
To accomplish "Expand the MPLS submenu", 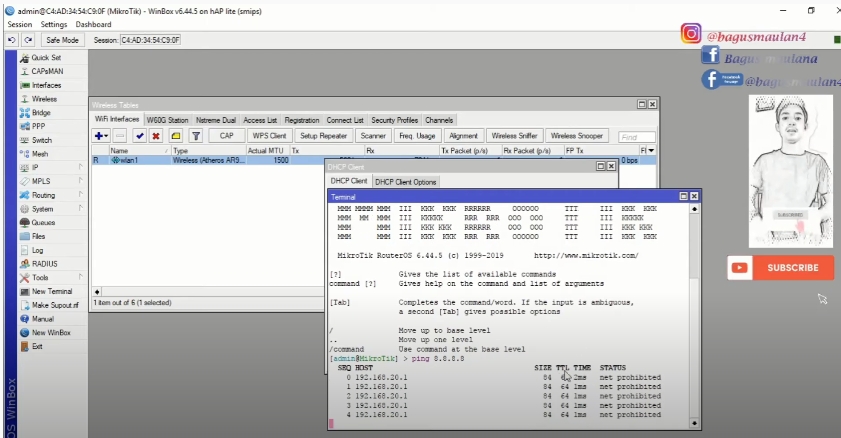I will (x=51, y=181).
